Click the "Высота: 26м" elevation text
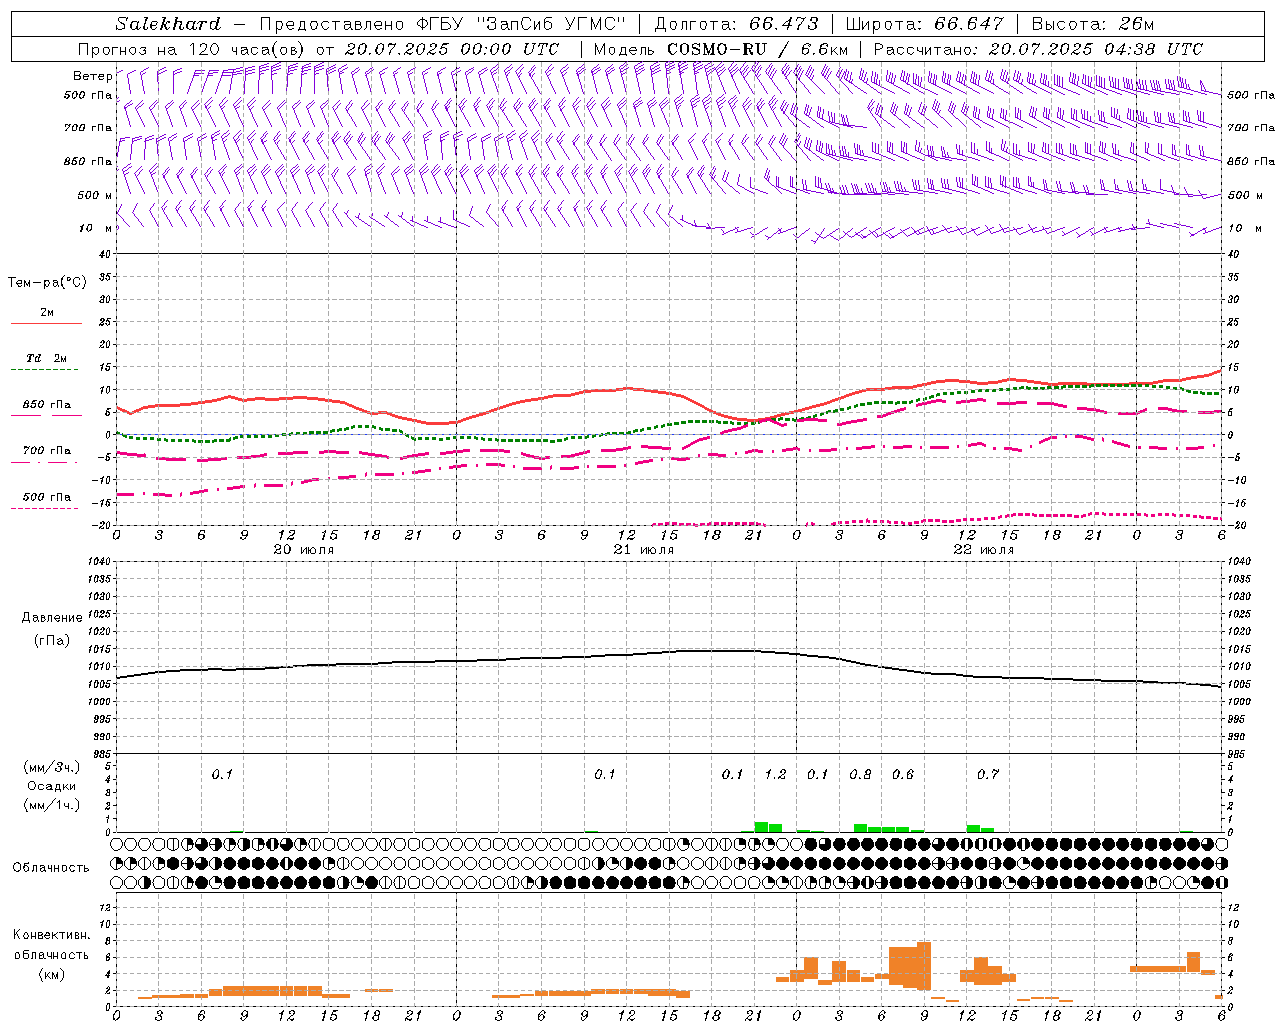1280x1024 pixels. pyautogui.click(x=1092, y=24)
